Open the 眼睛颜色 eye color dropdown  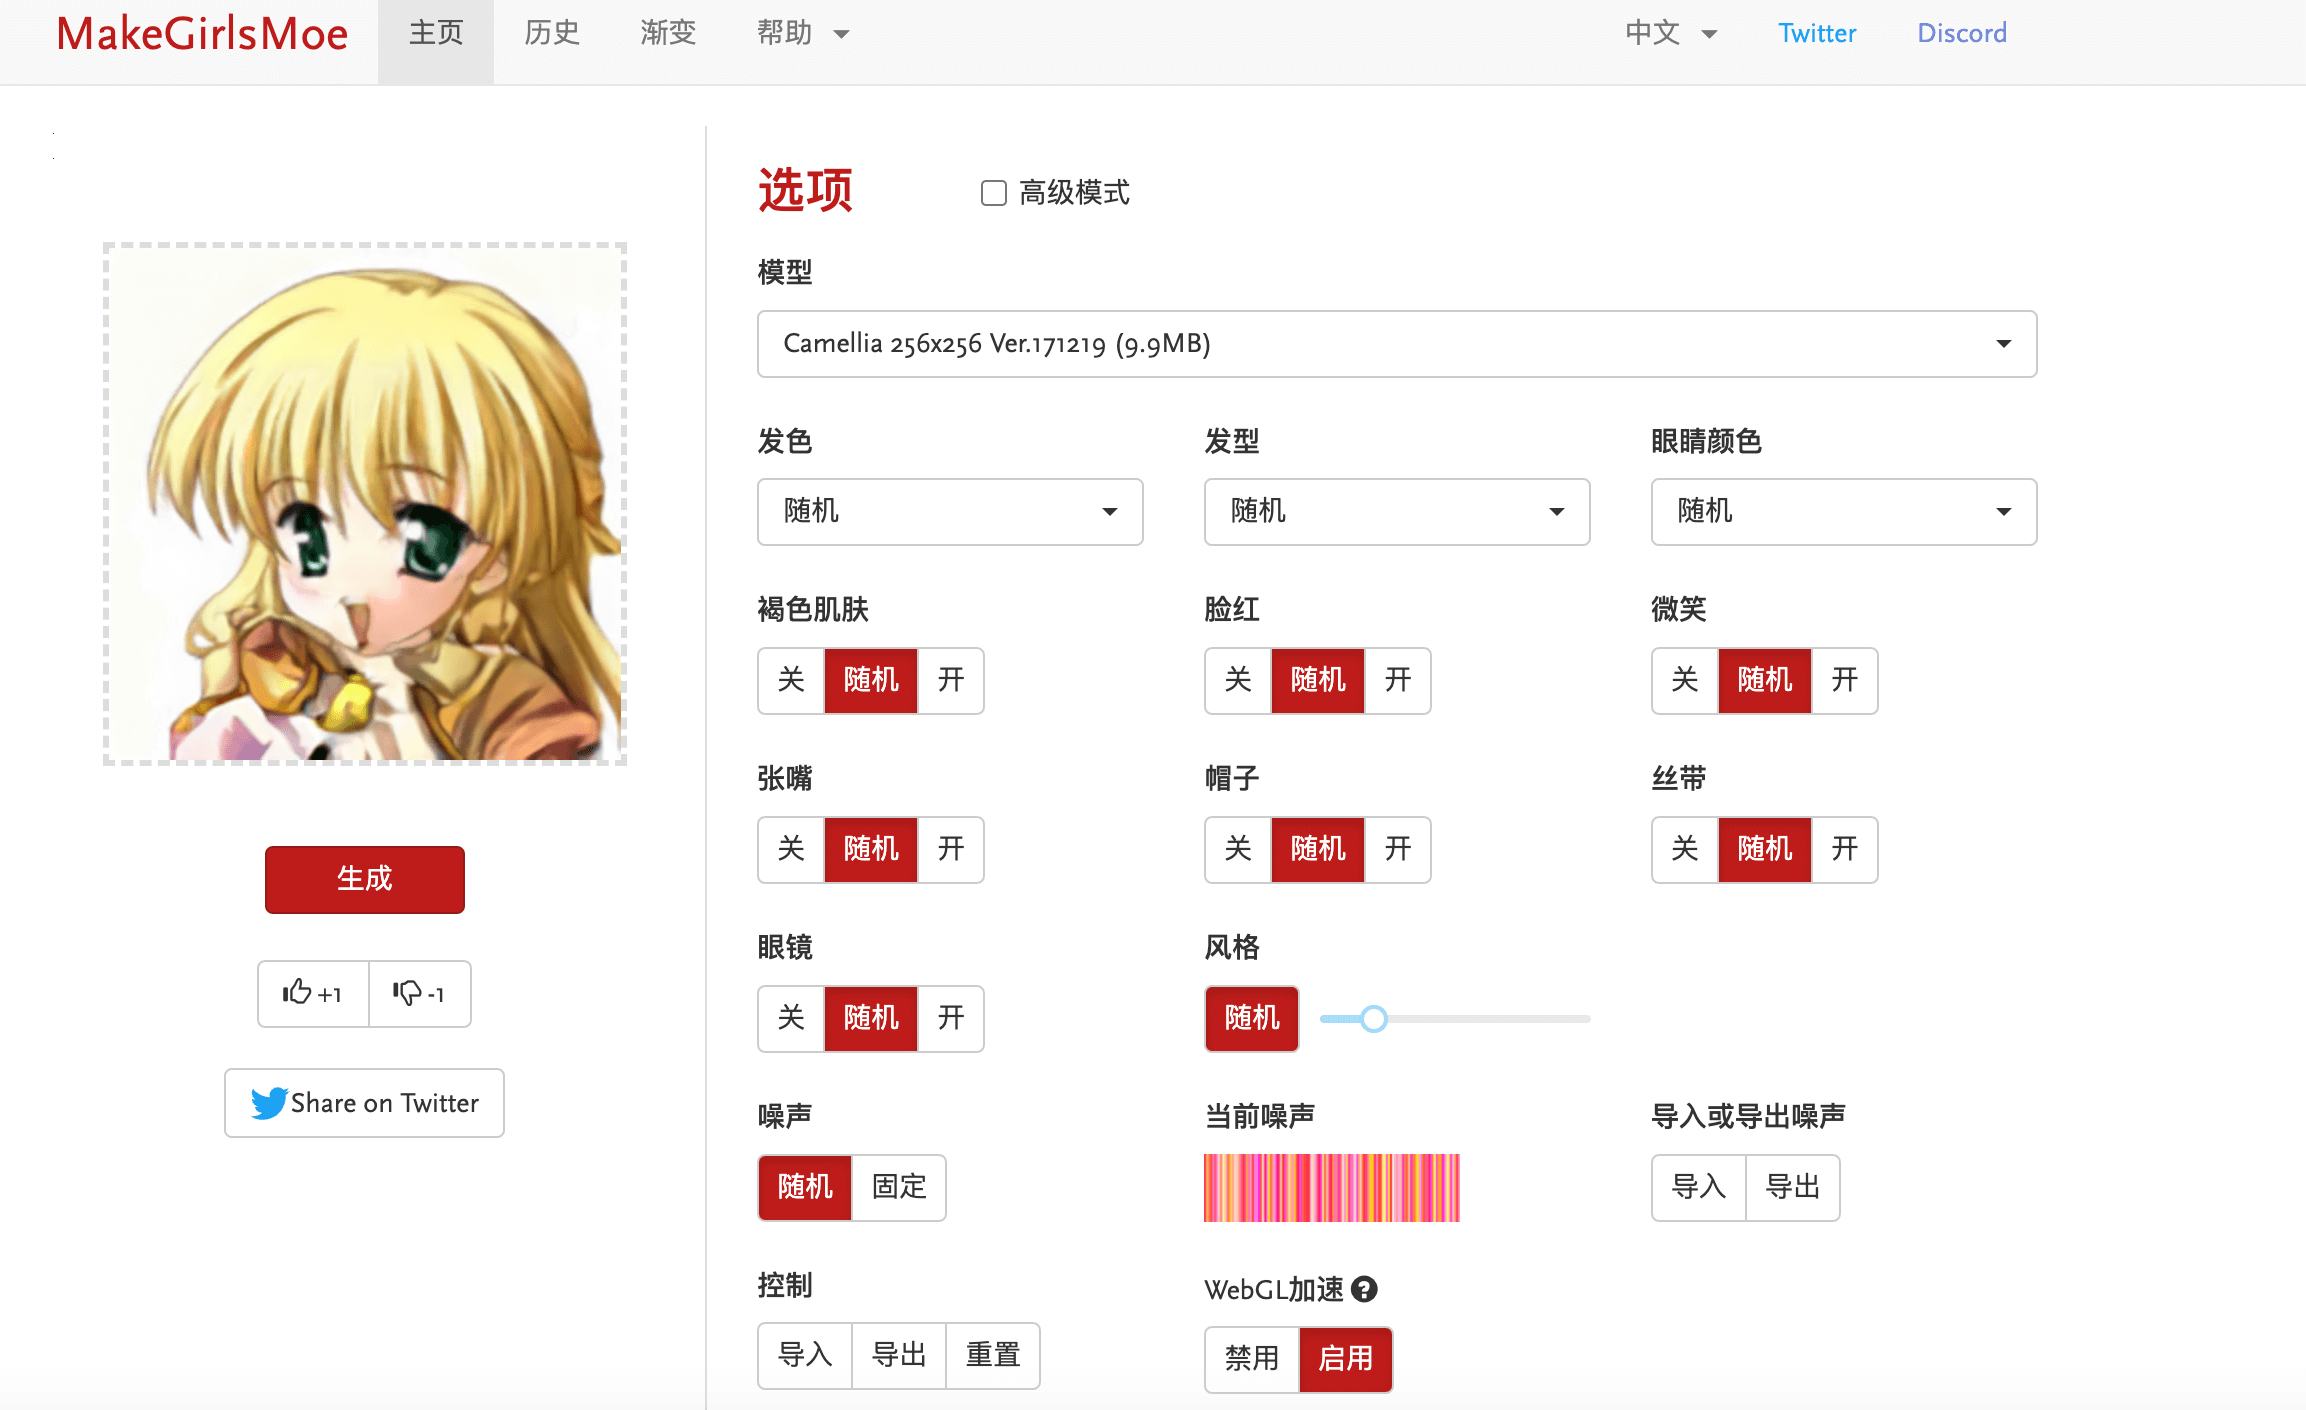coord(1844,512)
